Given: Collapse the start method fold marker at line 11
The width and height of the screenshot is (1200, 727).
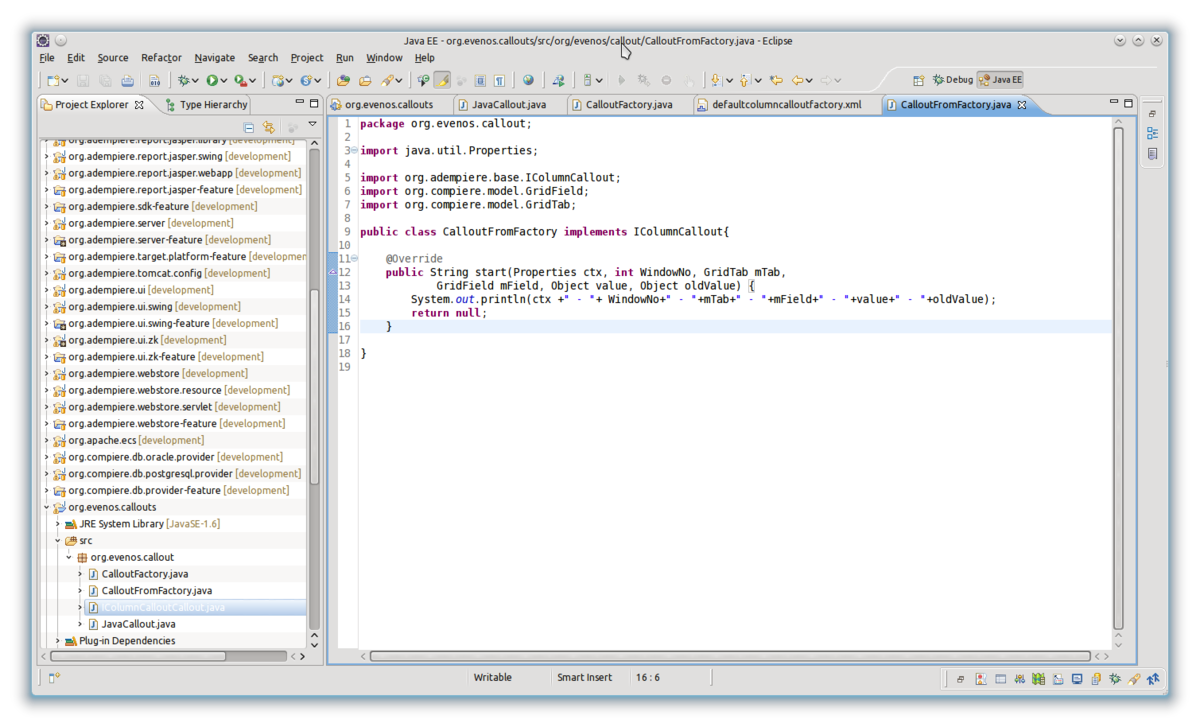Looking at the screenshot, I should coord(354,259).
